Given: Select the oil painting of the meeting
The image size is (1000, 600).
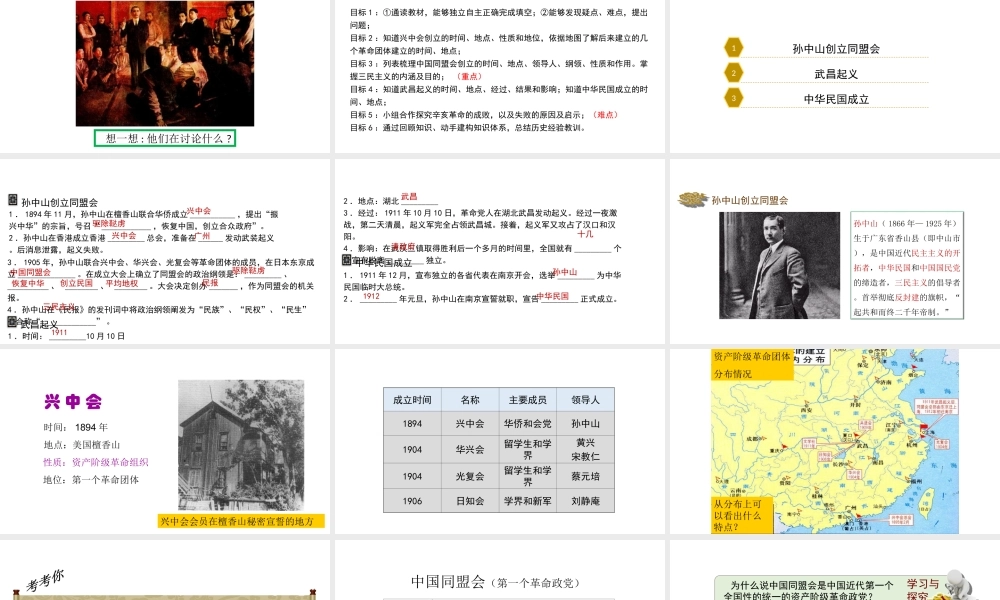Looking at the screenshot, I should point(165,63).
